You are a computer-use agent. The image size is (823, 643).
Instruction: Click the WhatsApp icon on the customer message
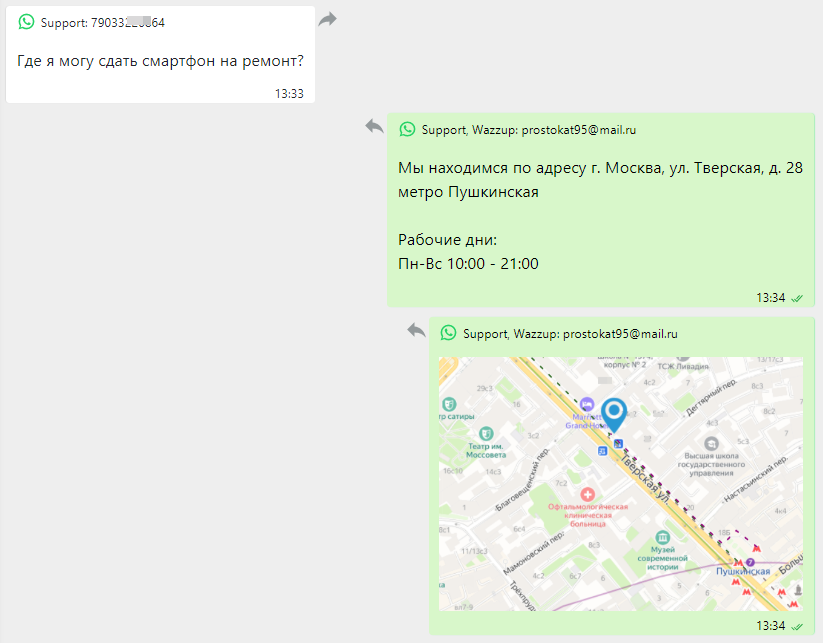[25, 21]
